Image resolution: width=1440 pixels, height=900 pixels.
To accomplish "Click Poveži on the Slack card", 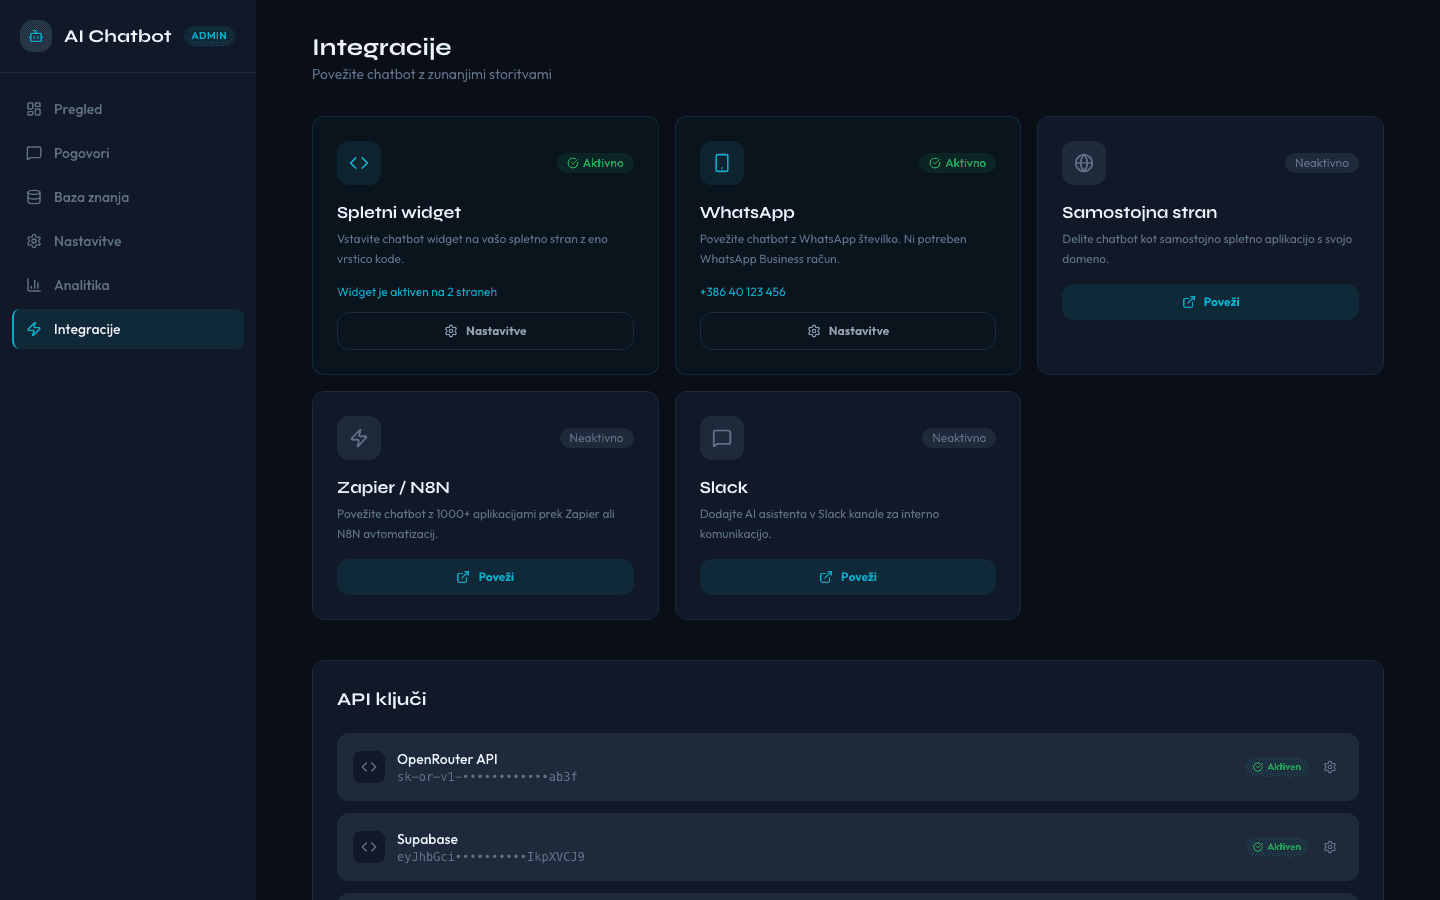I will tap(848, 577).
